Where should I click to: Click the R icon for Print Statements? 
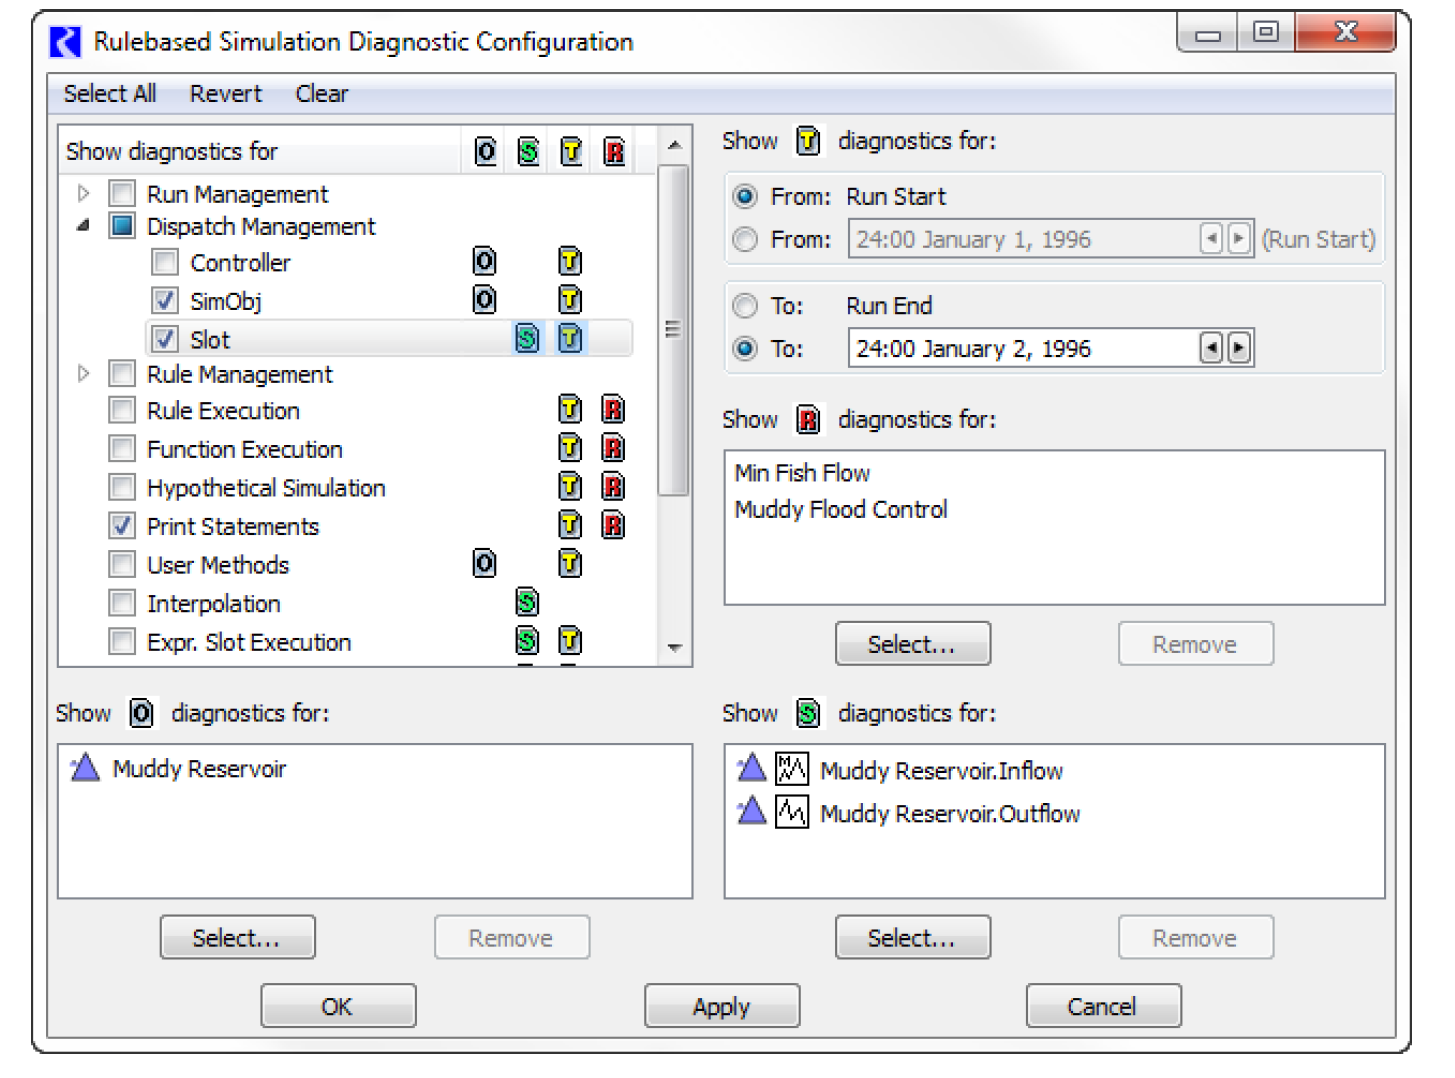[613, 526]
